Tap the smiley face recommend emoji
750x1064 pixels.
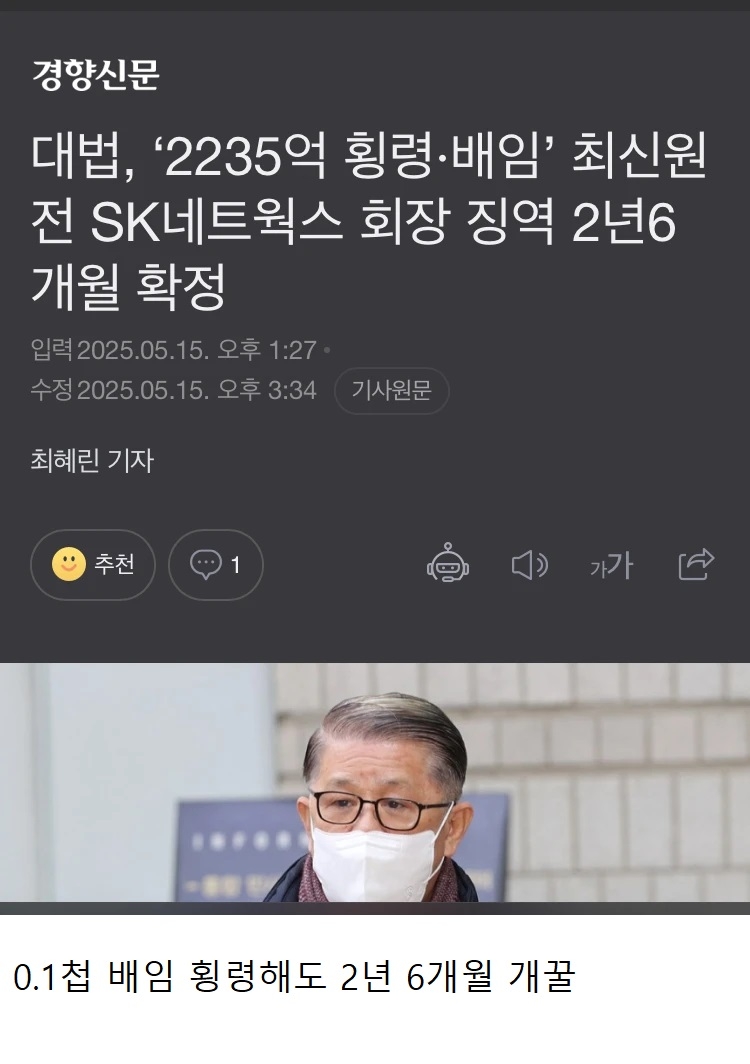click(69, 564)
